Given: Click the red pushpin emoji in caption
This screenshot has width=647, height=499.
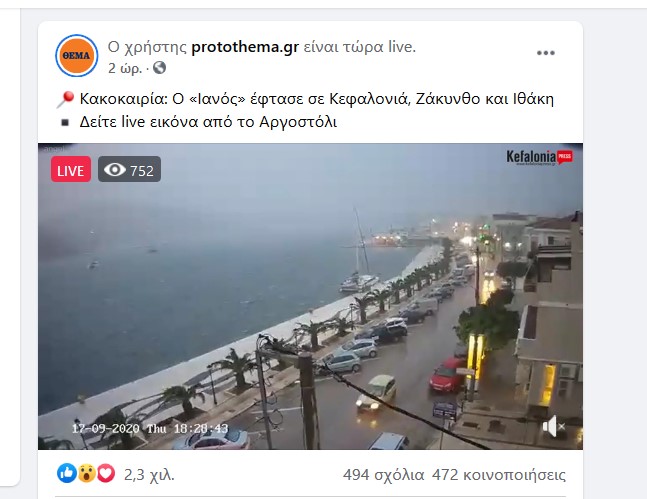Looking at the screenshot, I should point(65,99).
